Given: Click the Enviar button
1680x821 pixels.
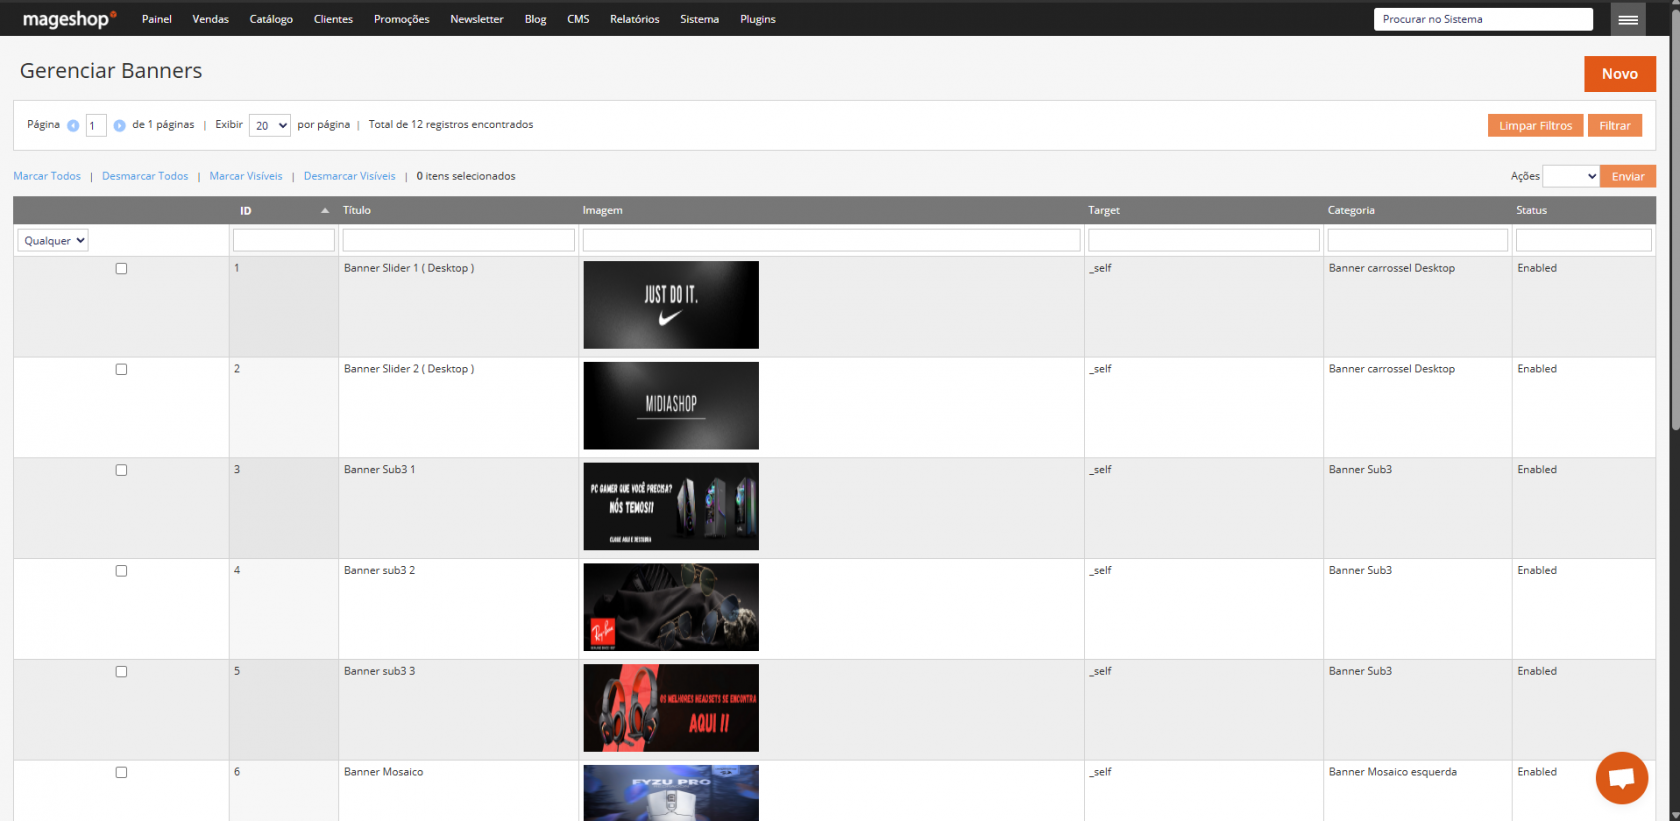Looking at the screenshot, I should (x=1628, y=176).
